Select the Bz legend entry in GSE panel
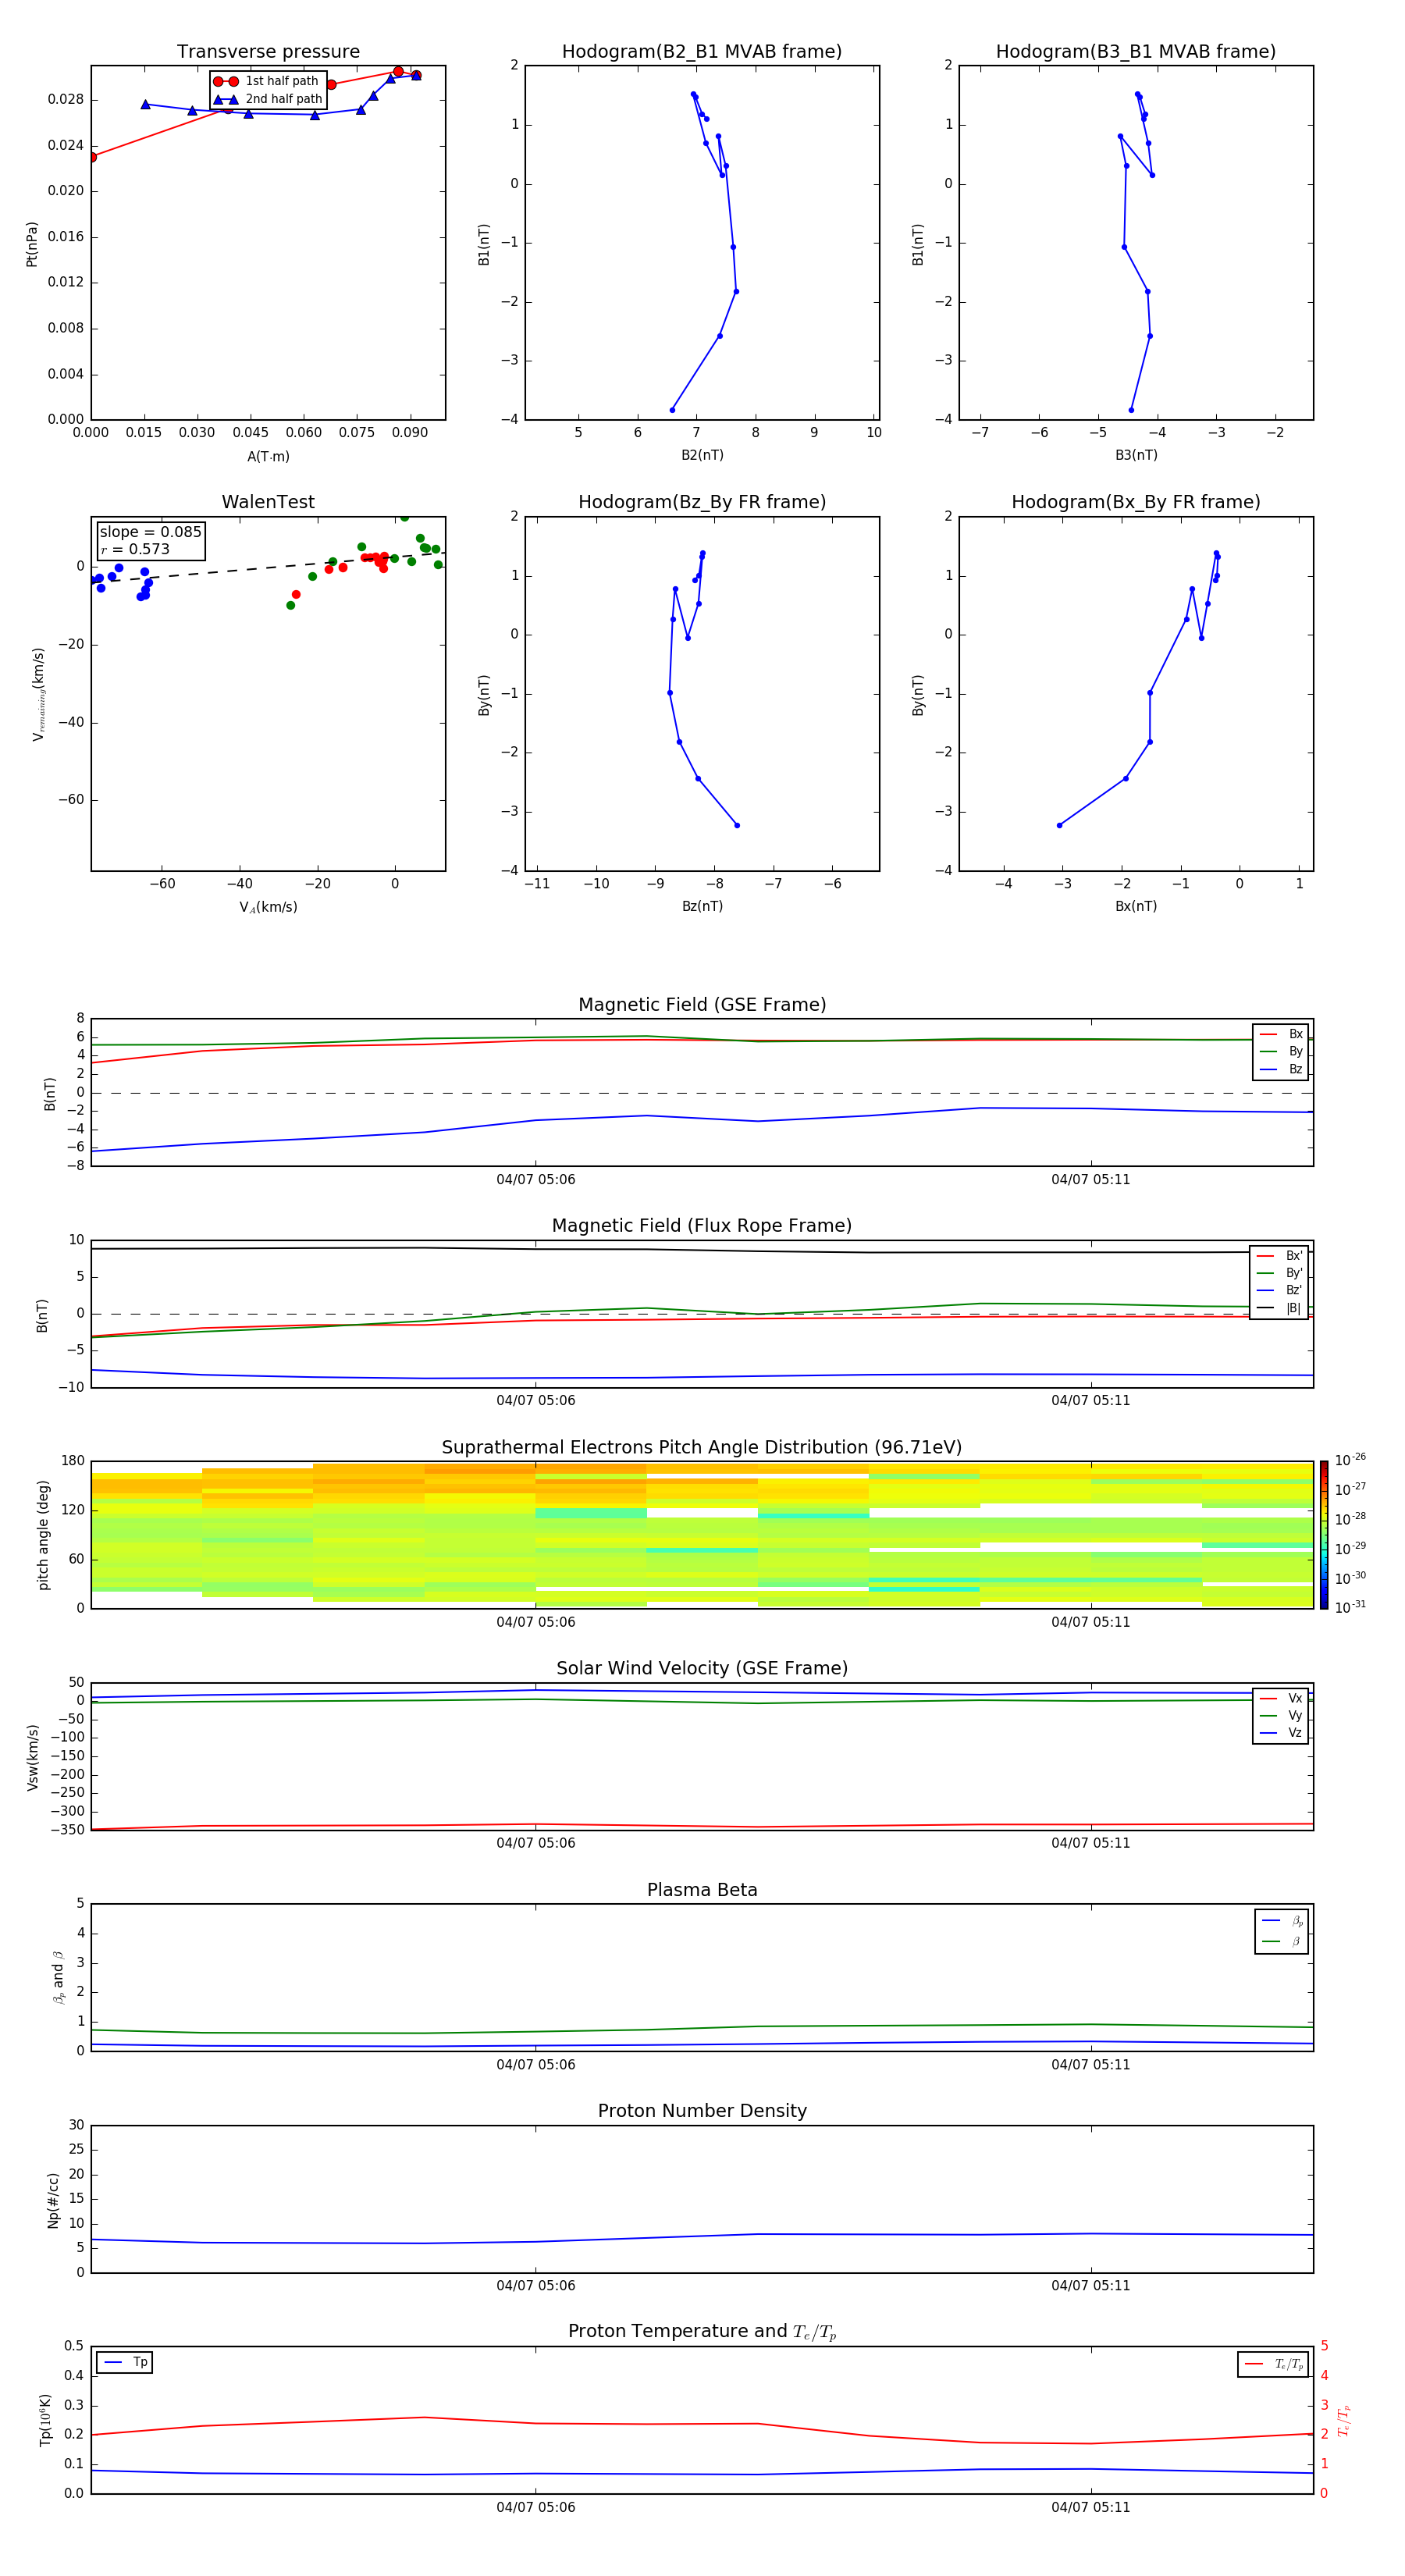 coord(1281,1069)
